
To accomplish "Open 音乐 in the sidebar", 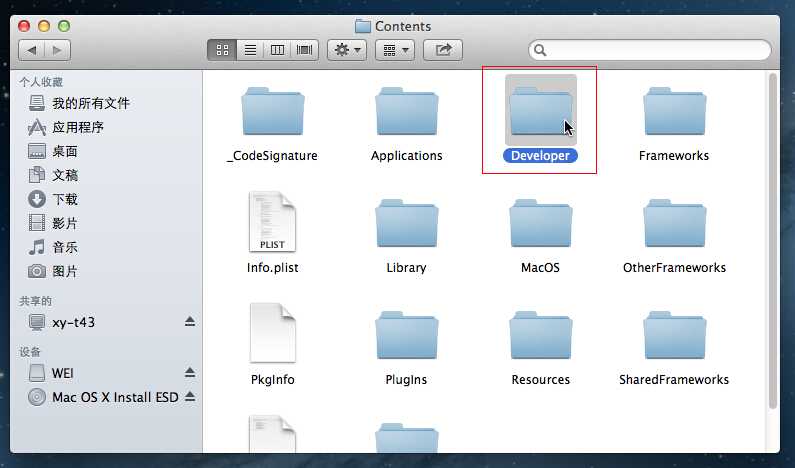I will (53, 247).
